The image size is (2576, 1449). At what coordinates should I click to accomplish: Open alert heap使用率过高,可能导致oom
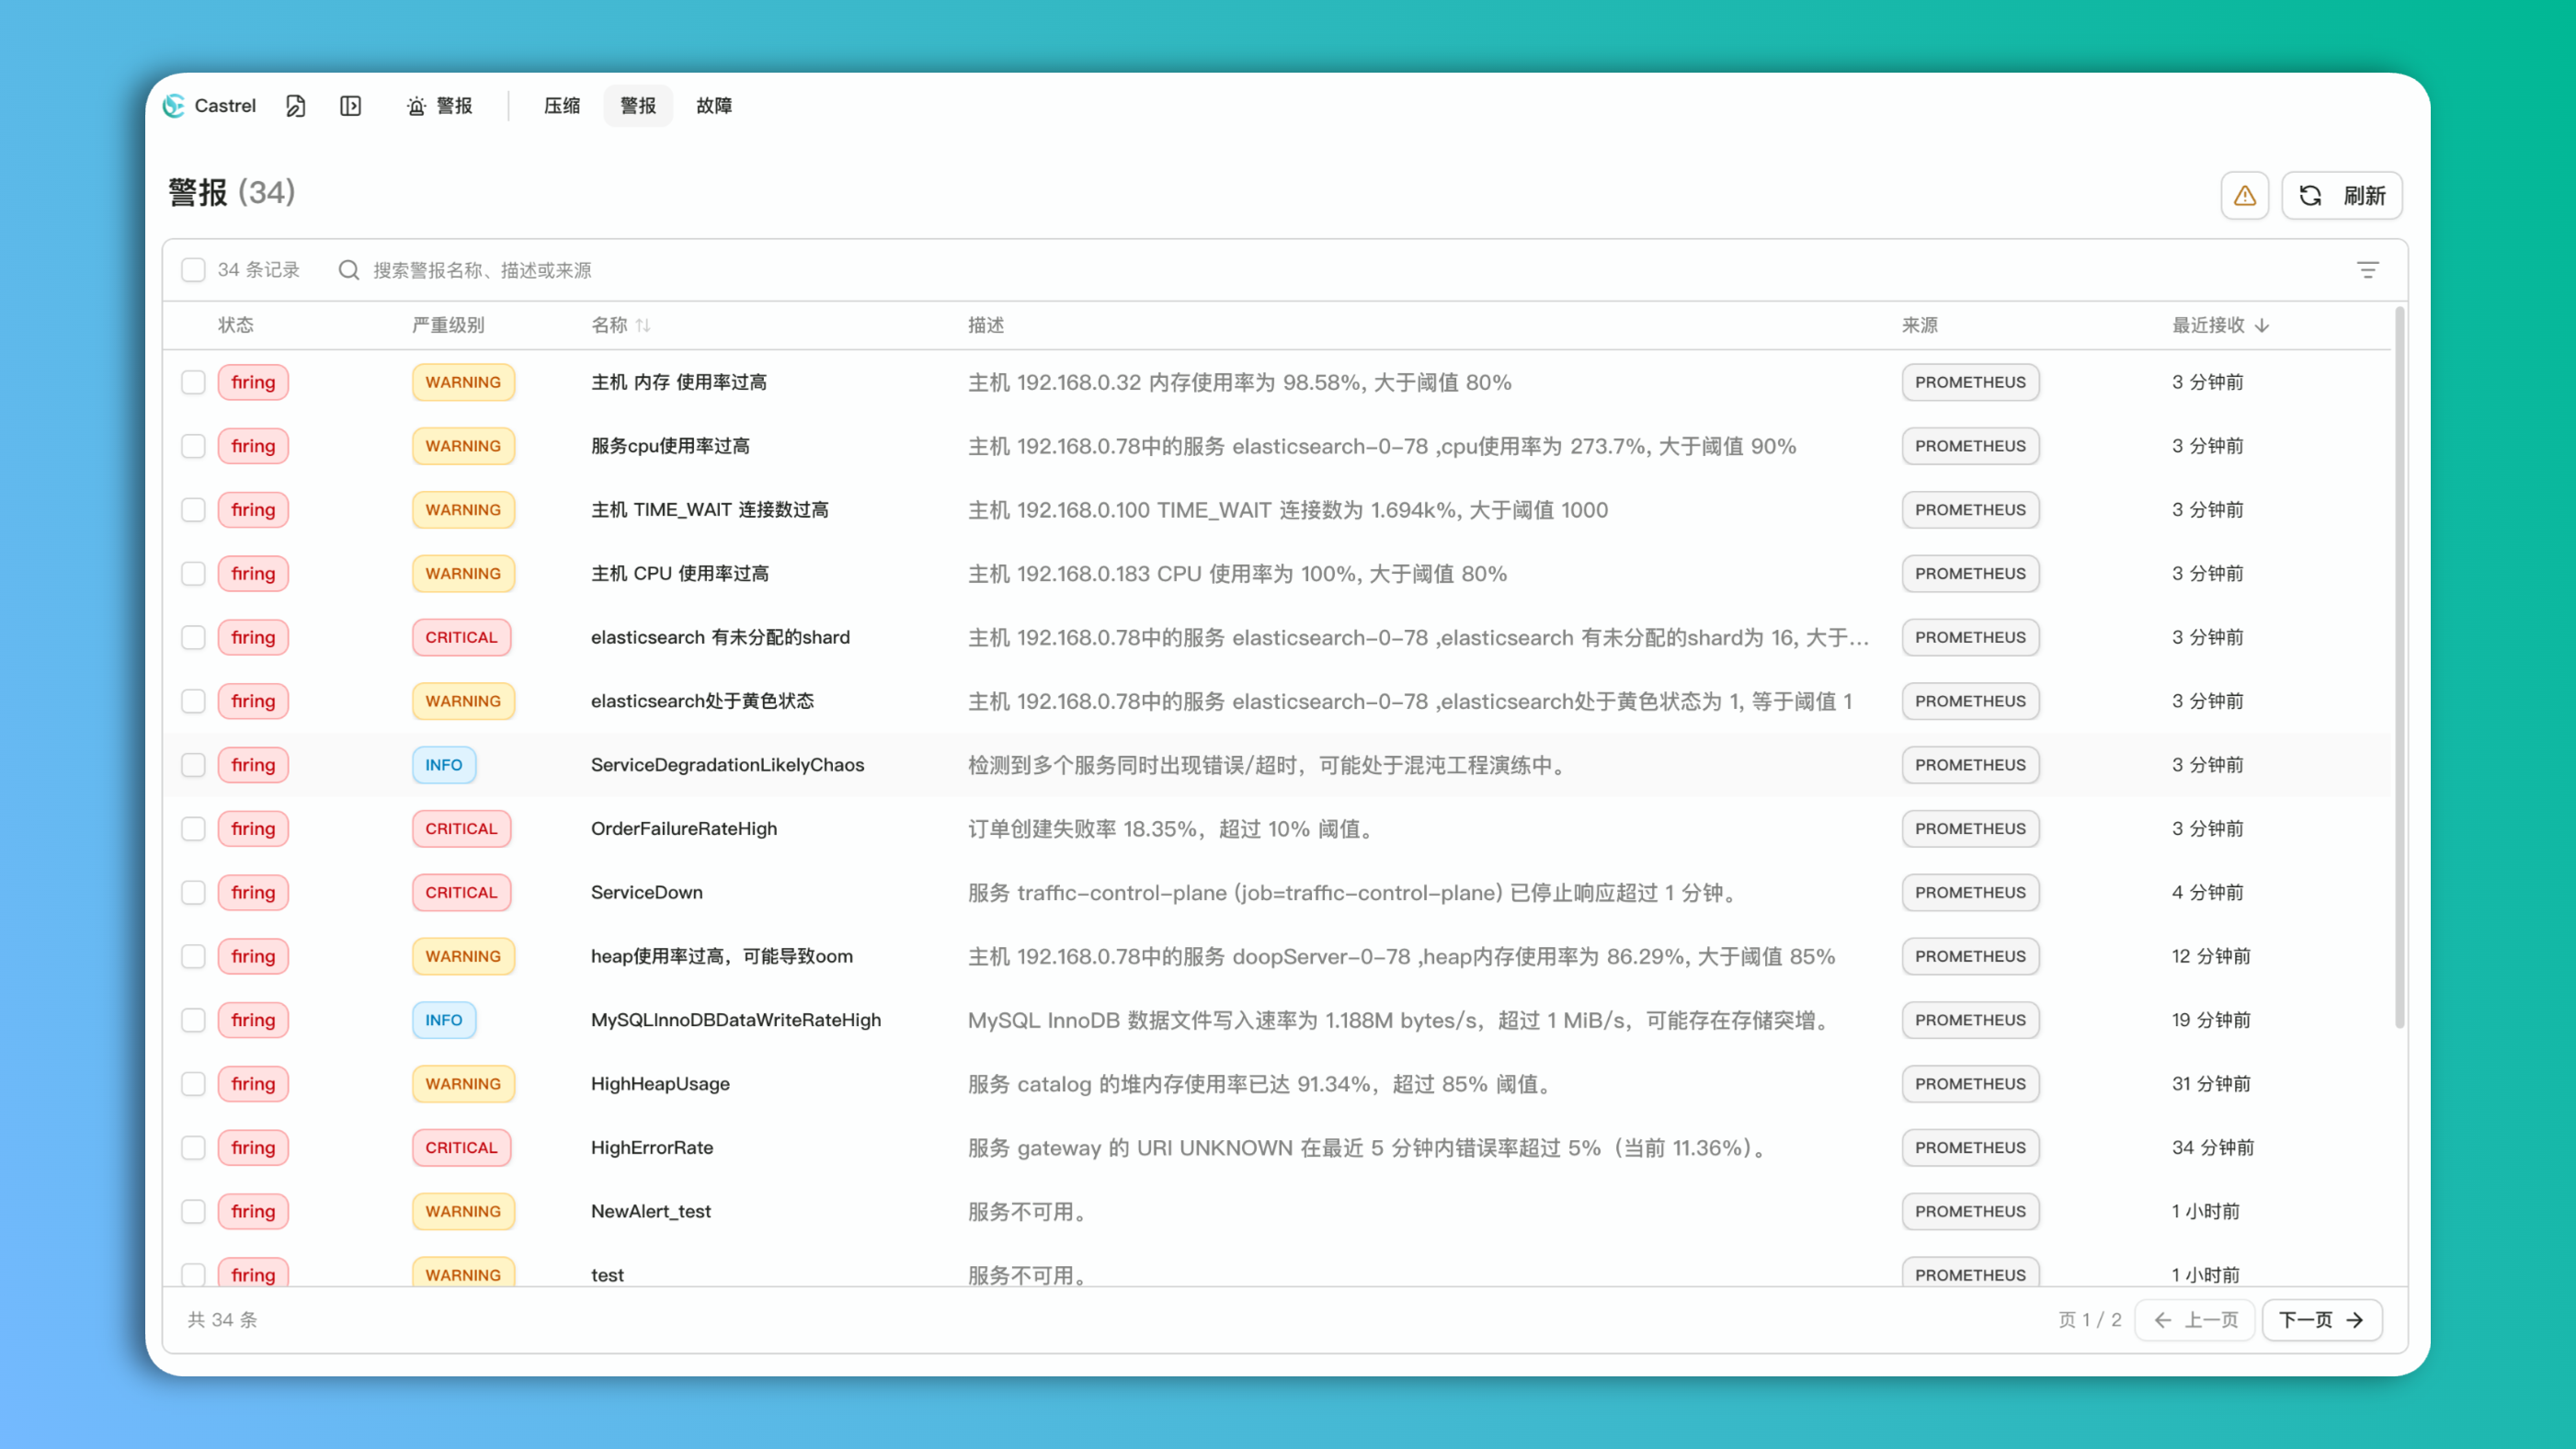click(x=721, y=956)
